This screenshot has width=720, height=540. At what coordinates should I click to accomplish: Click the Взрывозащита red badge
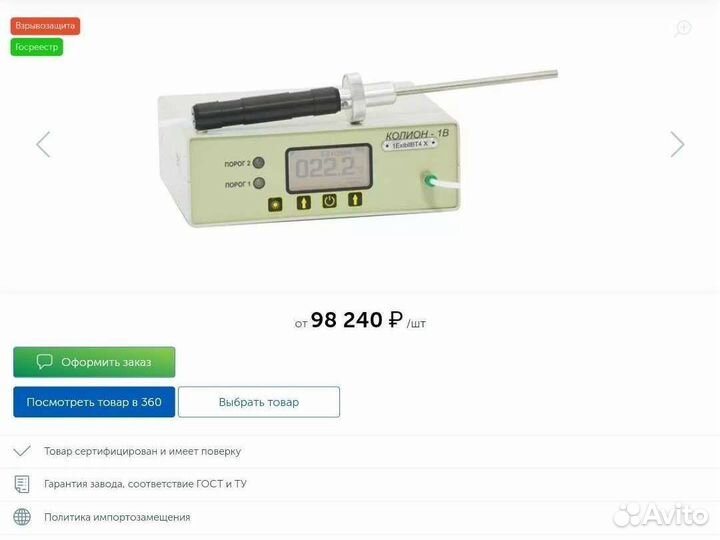tap(45, 26)
